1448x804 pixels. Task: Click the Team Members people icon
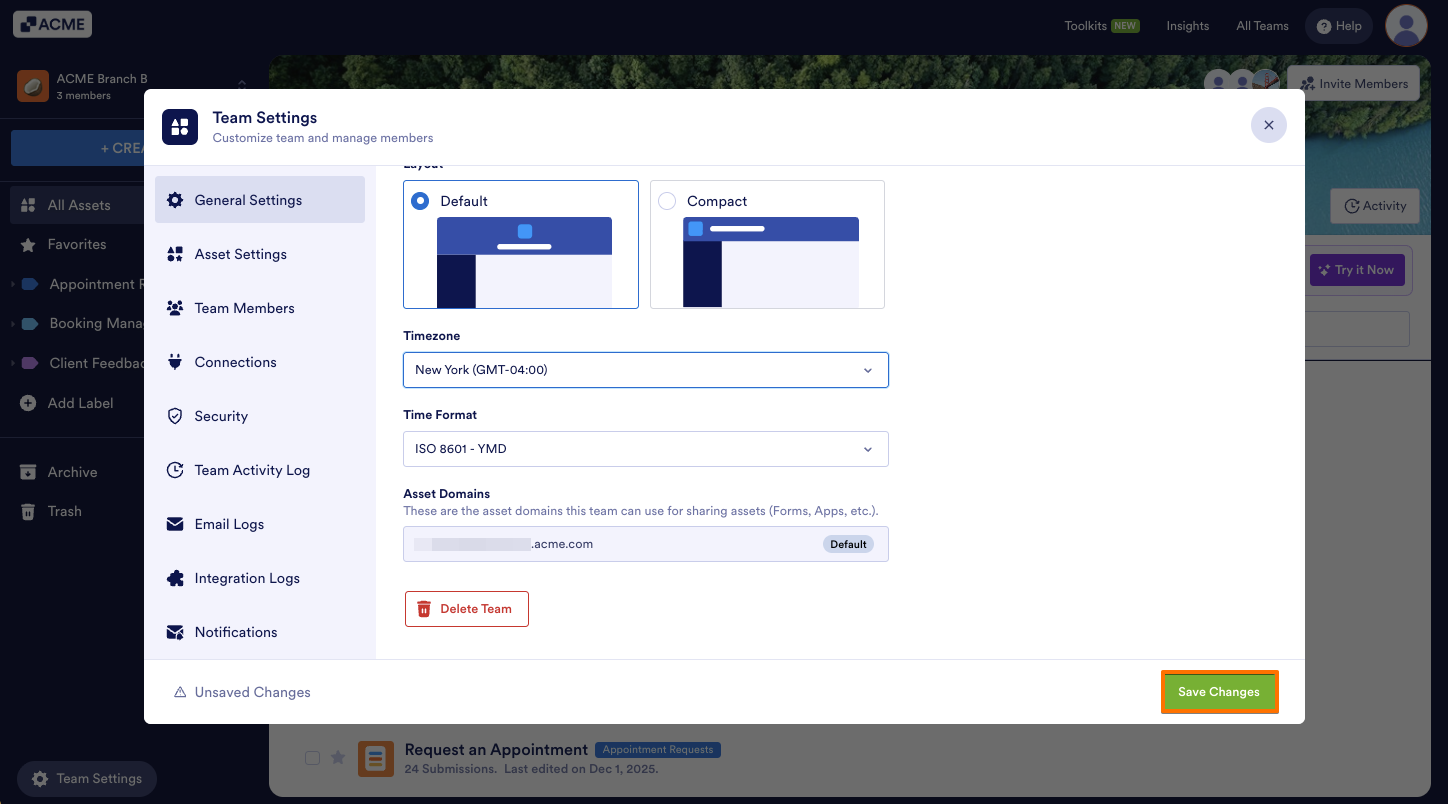tap(175, 308)
